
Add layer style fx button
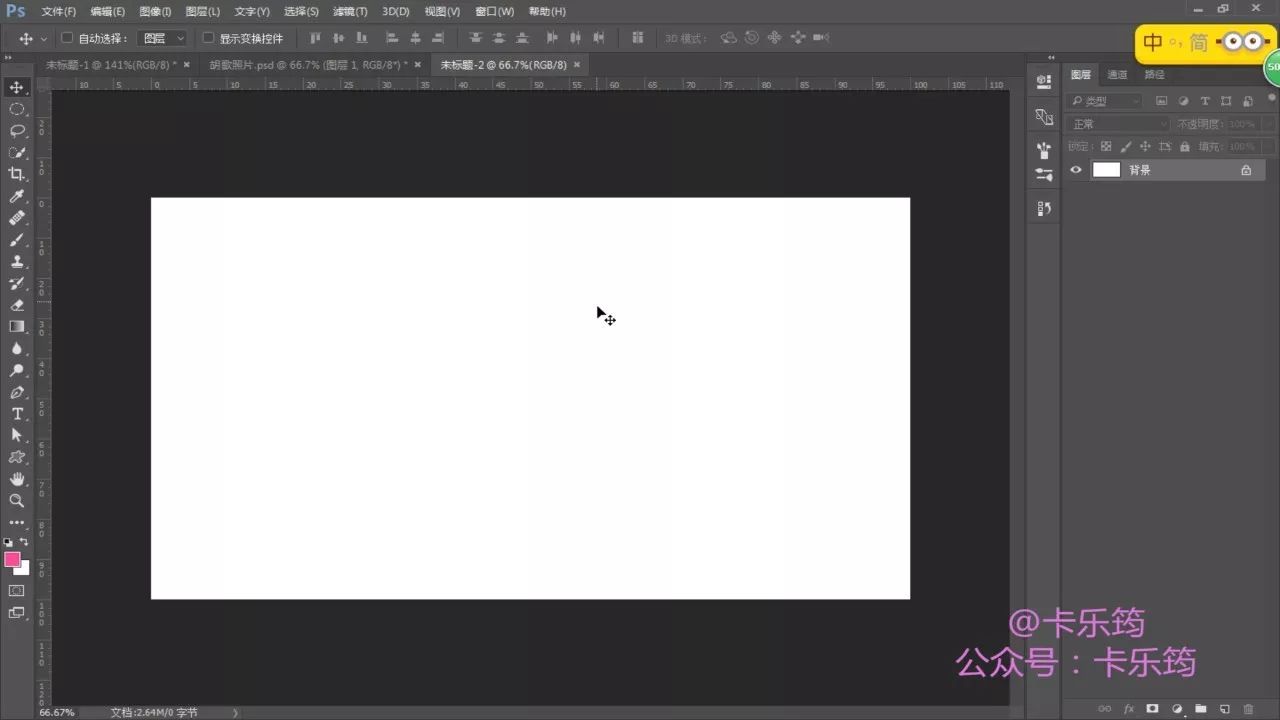click(x=1129, y=708)
